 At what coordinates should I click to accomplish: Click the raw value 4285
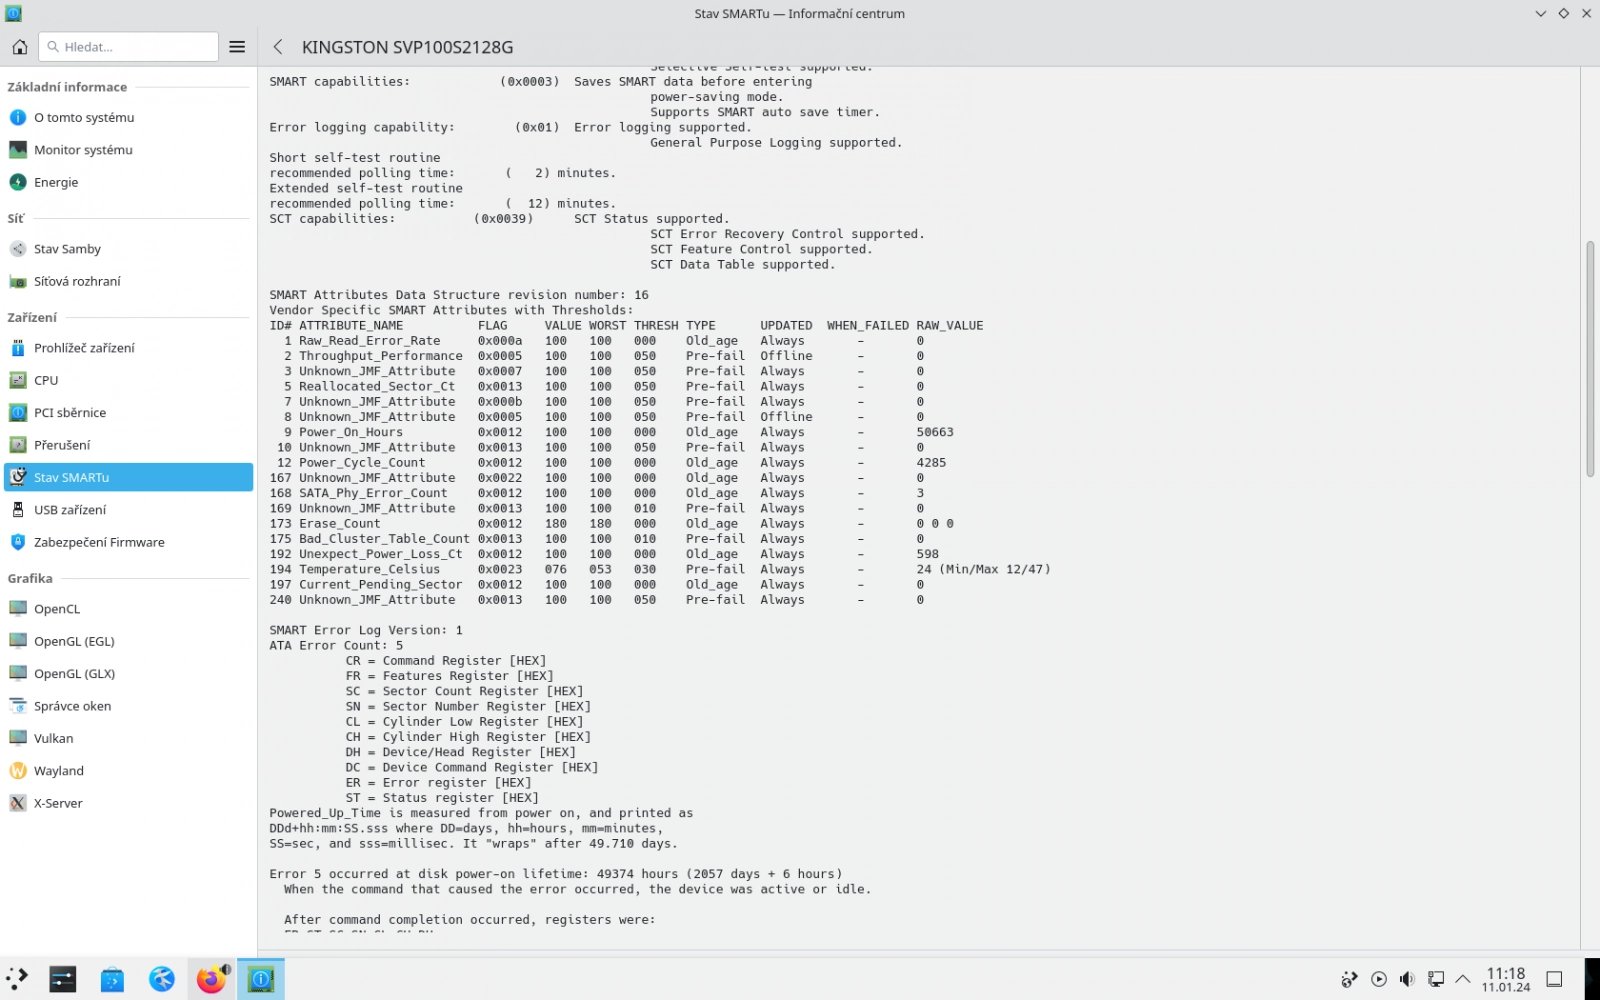tap(931, 462)
